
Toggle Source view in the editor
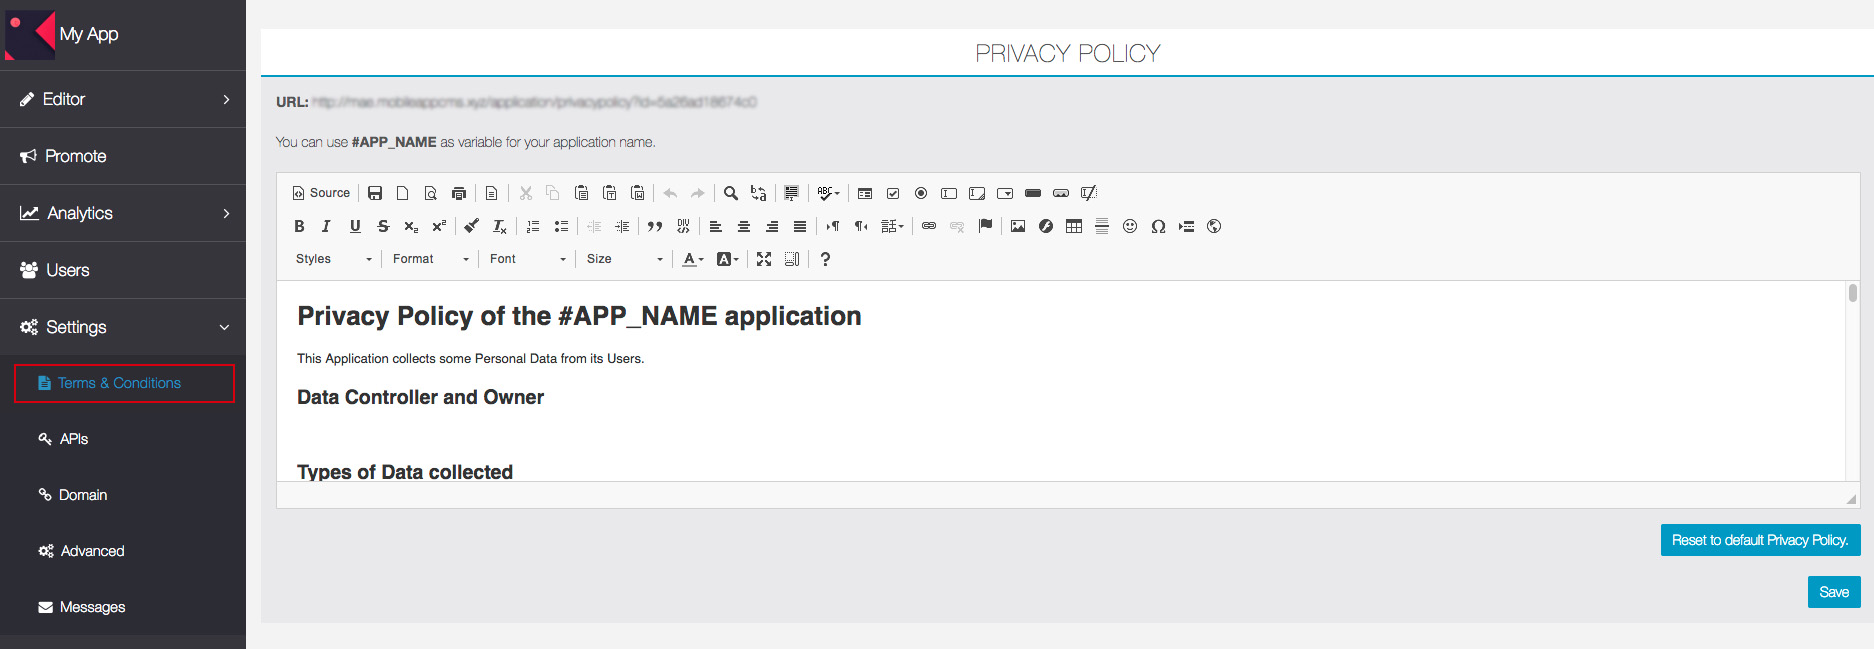(321, 193)
